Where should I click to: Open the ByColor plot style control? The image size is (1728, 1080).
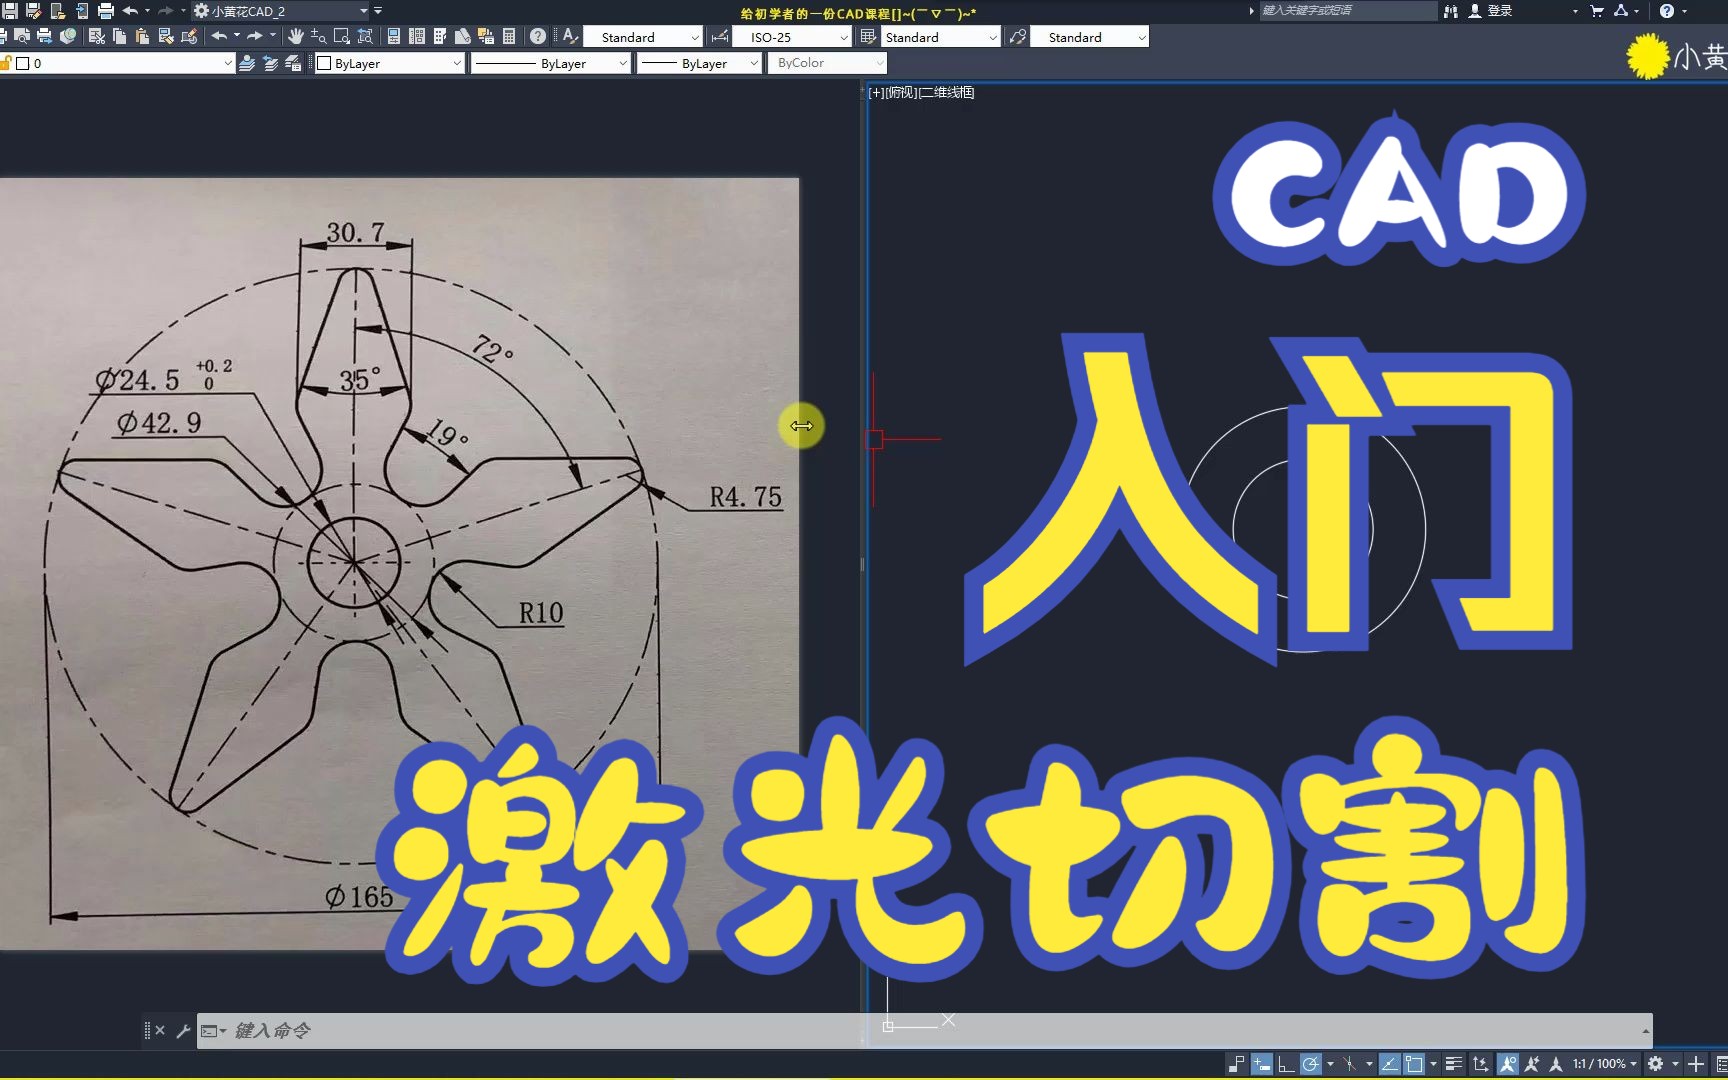coord(827,63)
